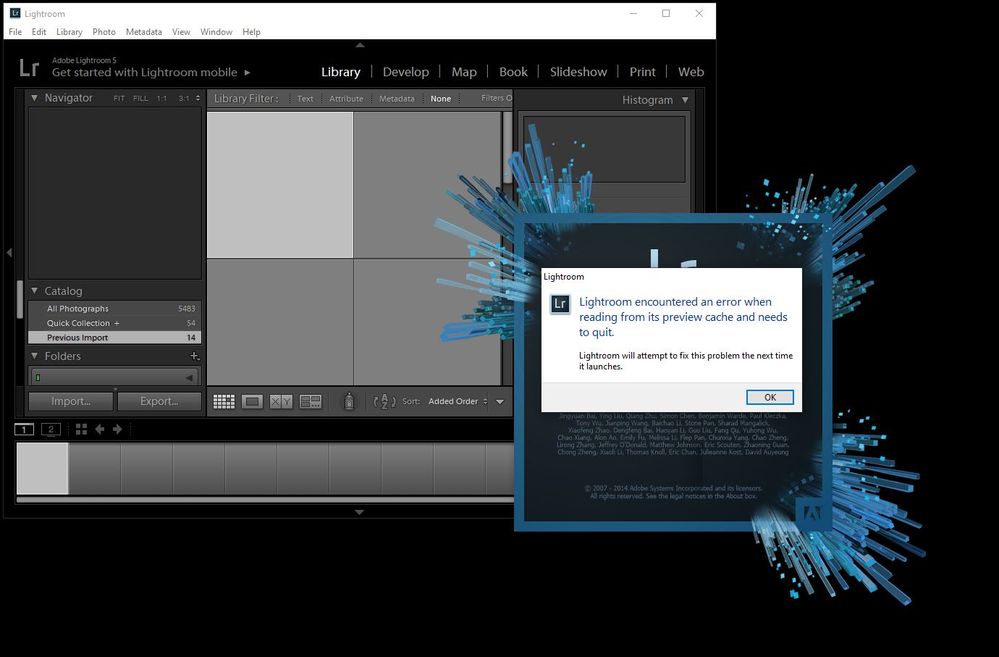Switch to Map module
The image size is (999, 657).
pyautogui.click(x=464, y=72)
